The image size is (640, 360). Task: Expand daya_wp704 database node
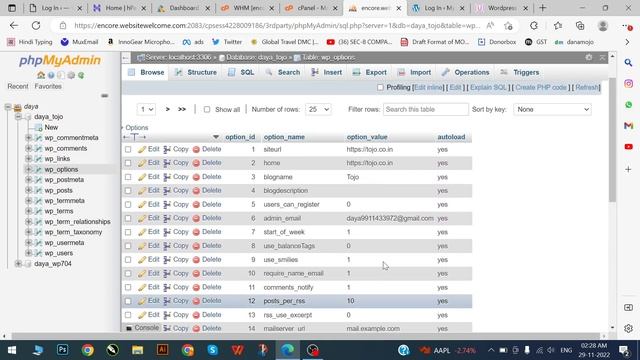18,264
